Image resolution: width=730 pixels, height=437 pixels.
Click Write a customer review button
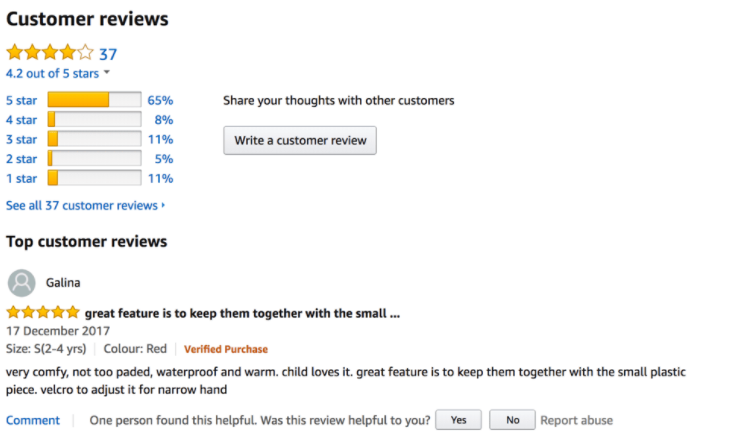click(x=300, y=141)
